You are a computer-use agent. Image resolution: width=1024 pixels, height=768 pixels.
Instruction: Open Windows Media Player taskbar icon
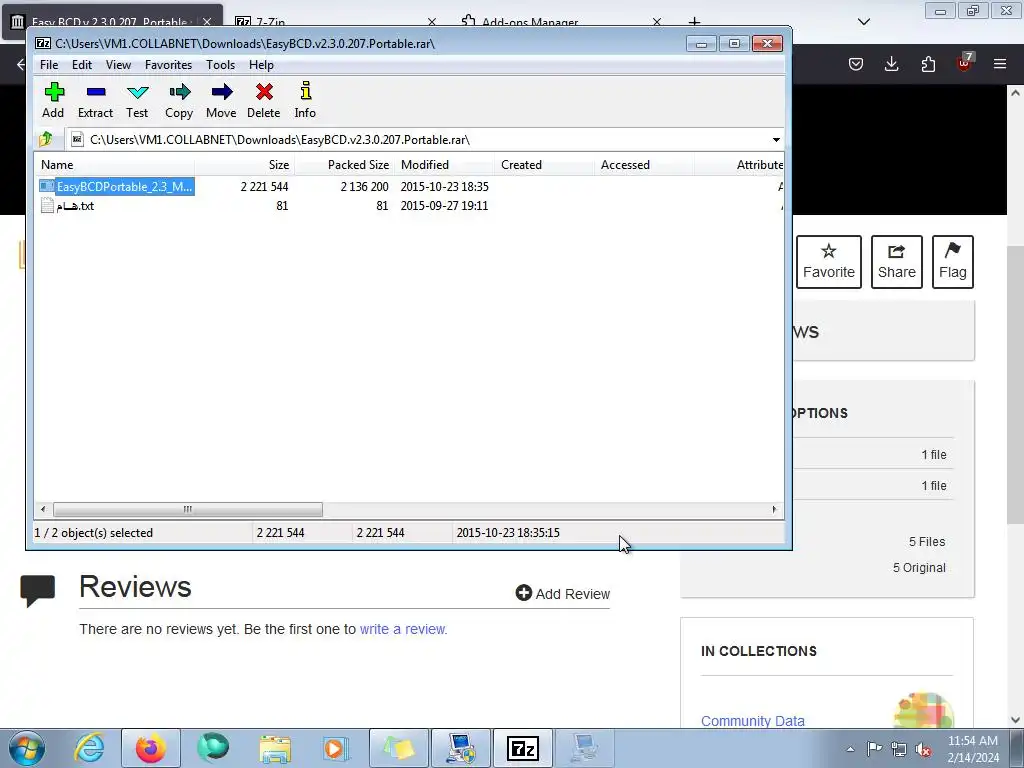(336, 748)
